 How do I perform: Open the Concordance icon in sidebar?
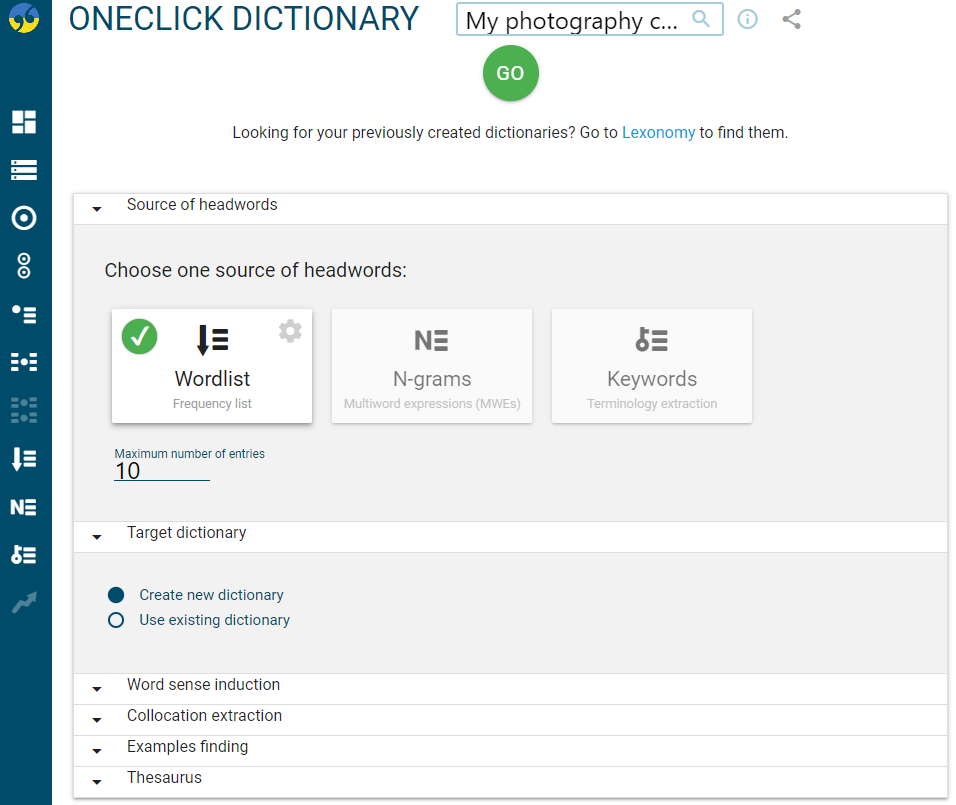(24, 170)
